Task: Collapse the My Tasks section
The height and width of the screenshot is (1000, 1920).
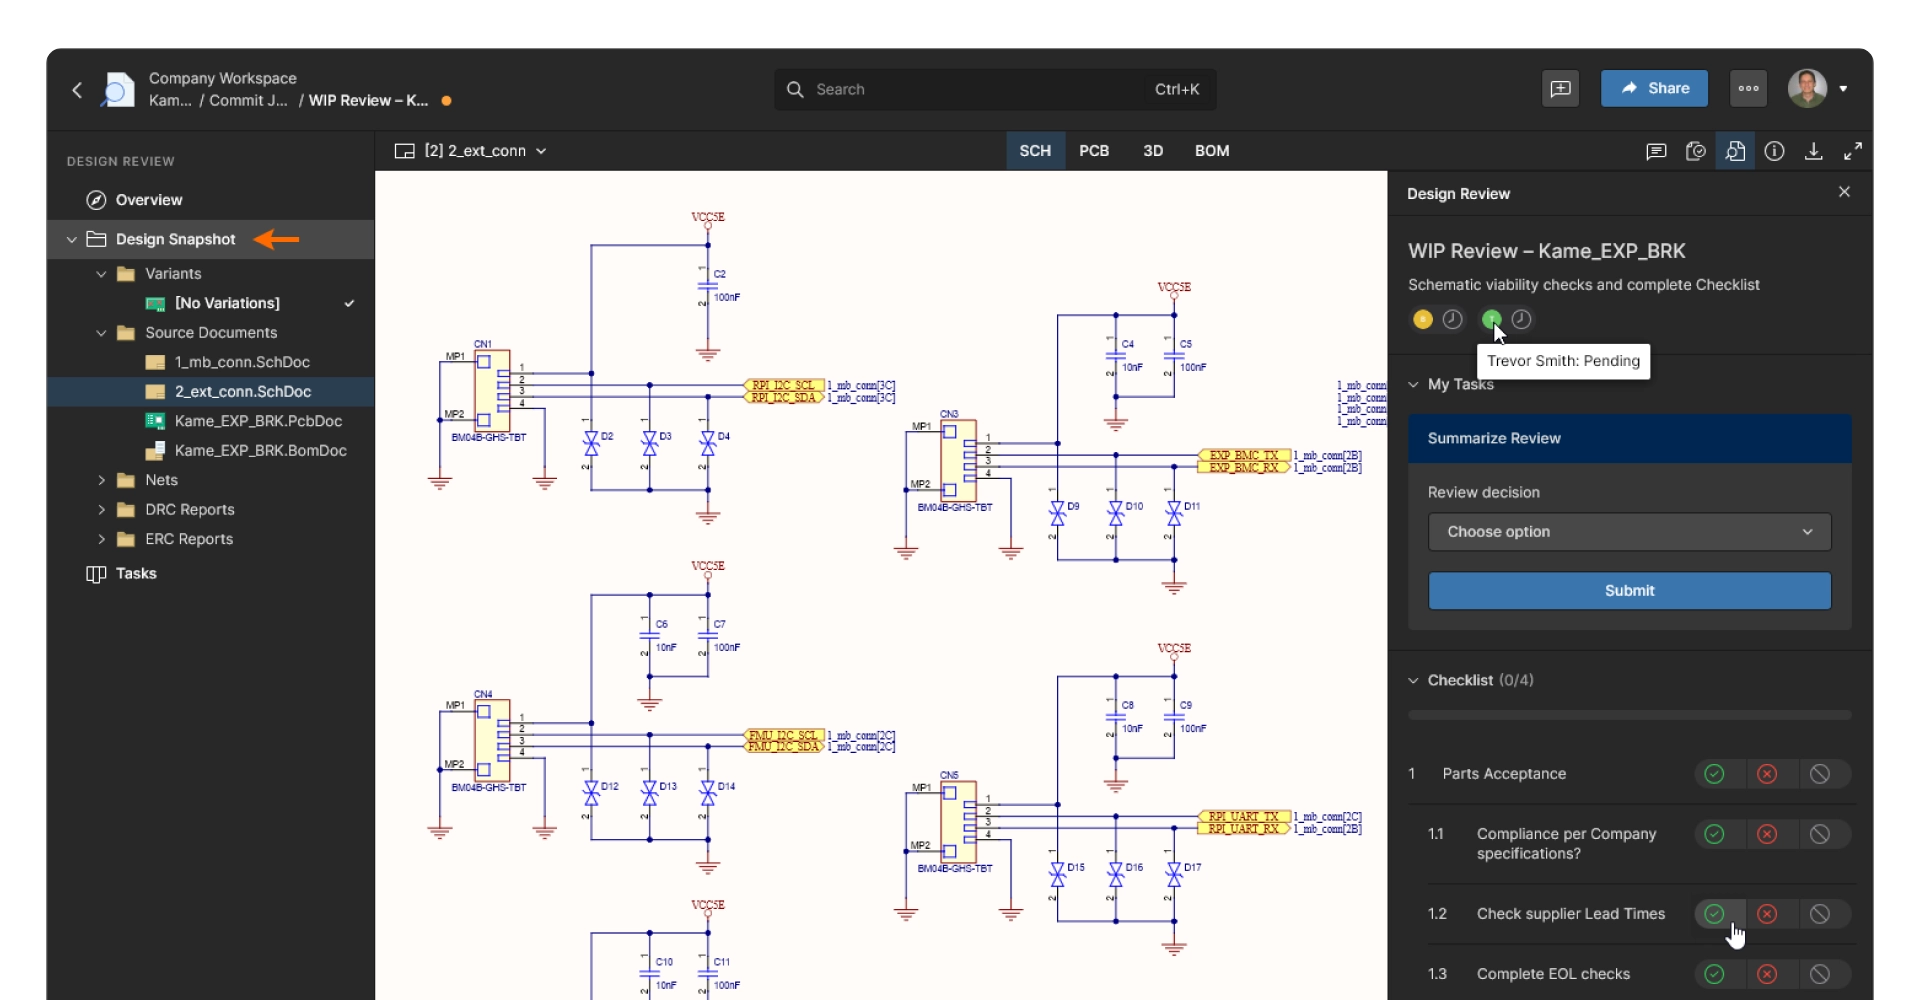Action: tap(1414, 385)
